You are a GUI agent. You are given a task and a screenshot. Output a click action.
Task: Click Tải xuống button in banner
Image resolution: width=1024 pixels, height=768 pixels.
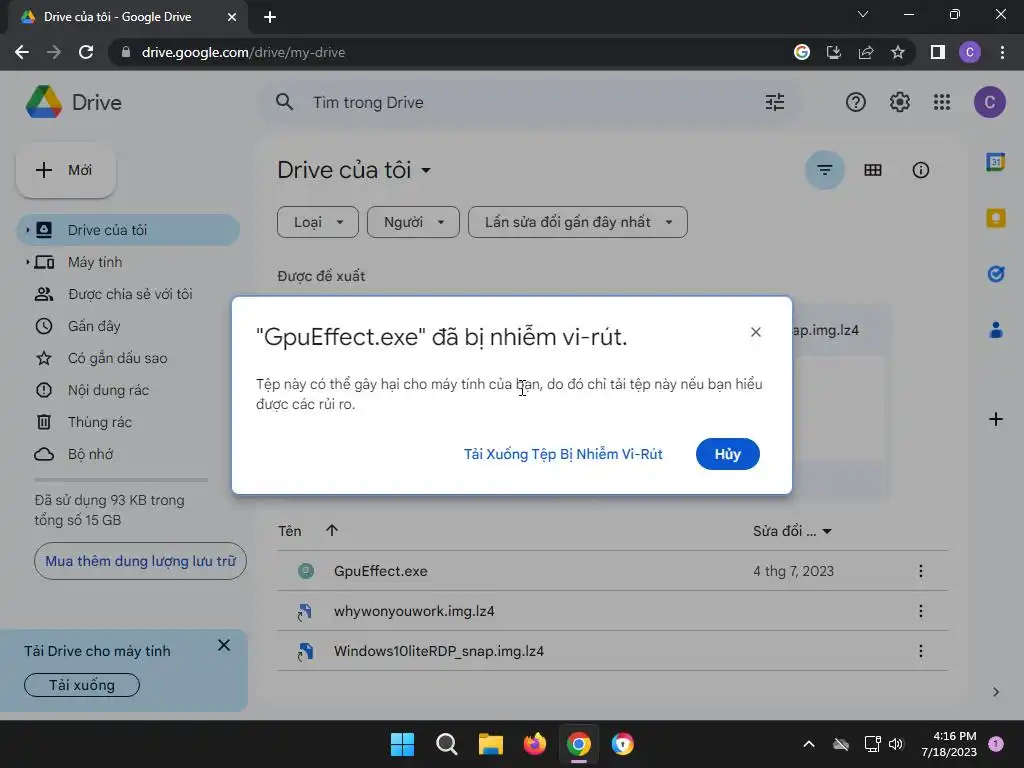pyautogui.click(x=82, y=685)
